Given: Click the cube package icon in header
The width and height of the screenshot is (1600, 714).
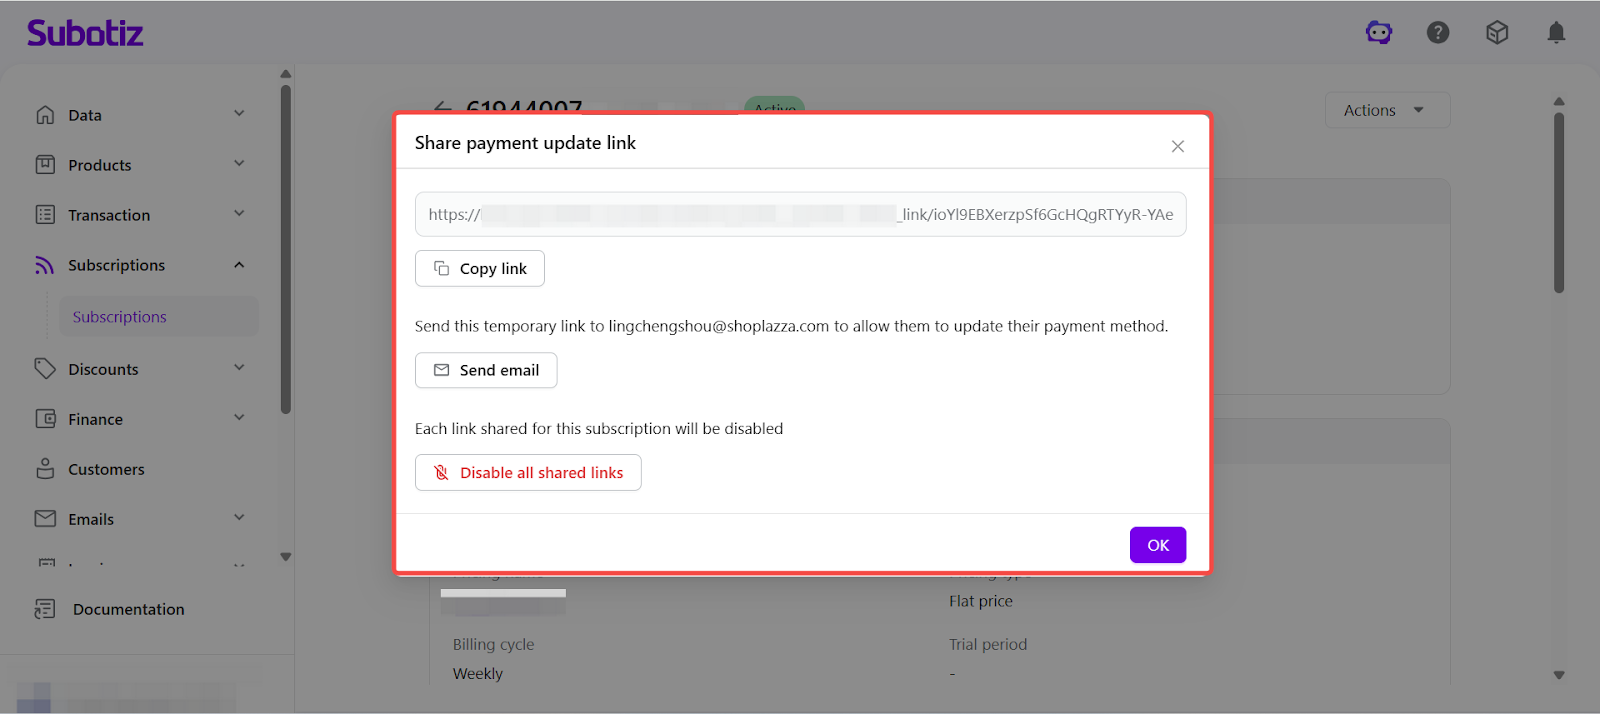Looking at the screenshot, I should (1497, 33).
